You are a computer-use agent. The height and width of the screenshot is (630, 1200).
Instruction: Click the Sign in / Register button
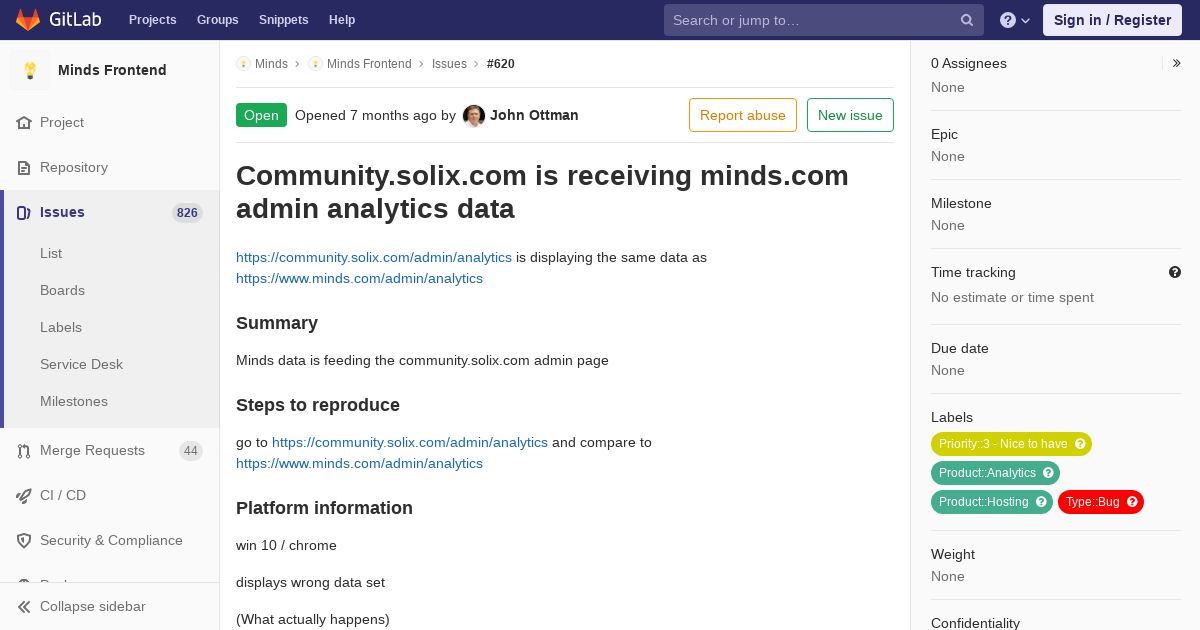pyautogui.click(x=1112, y=20)
